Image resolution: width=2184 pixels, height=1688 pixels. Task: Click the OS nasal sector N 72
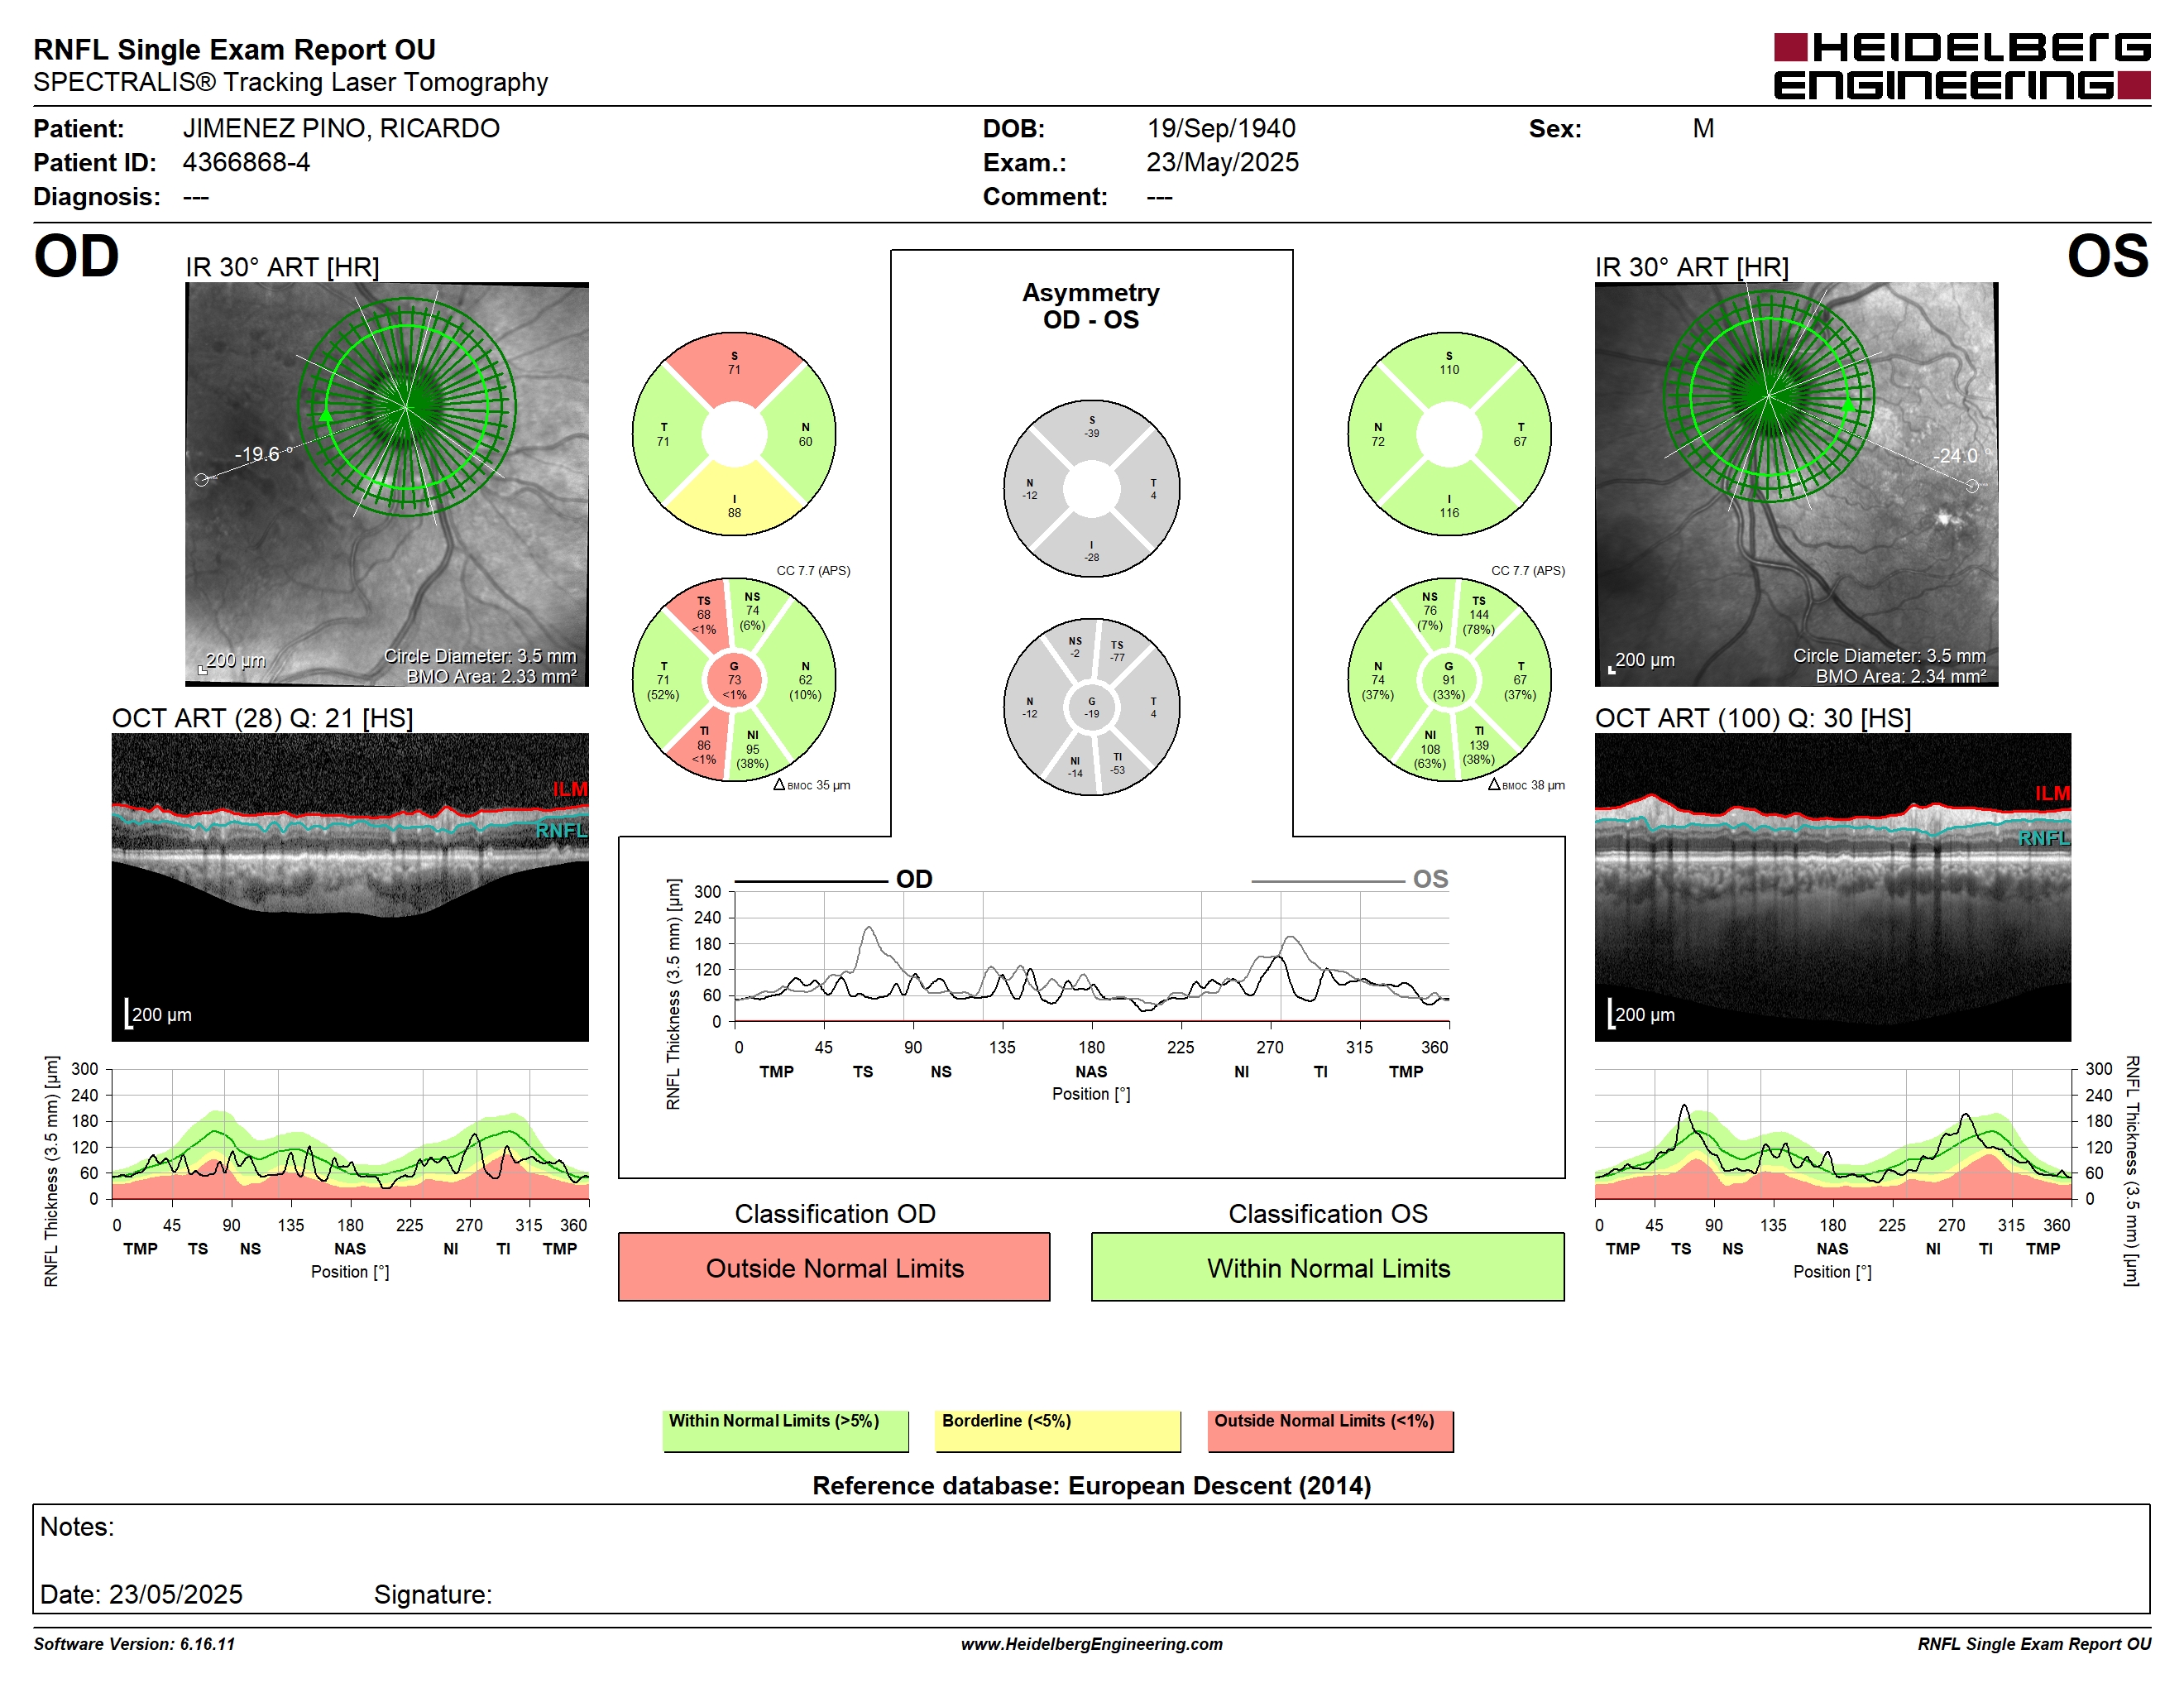coord(1378,434)
